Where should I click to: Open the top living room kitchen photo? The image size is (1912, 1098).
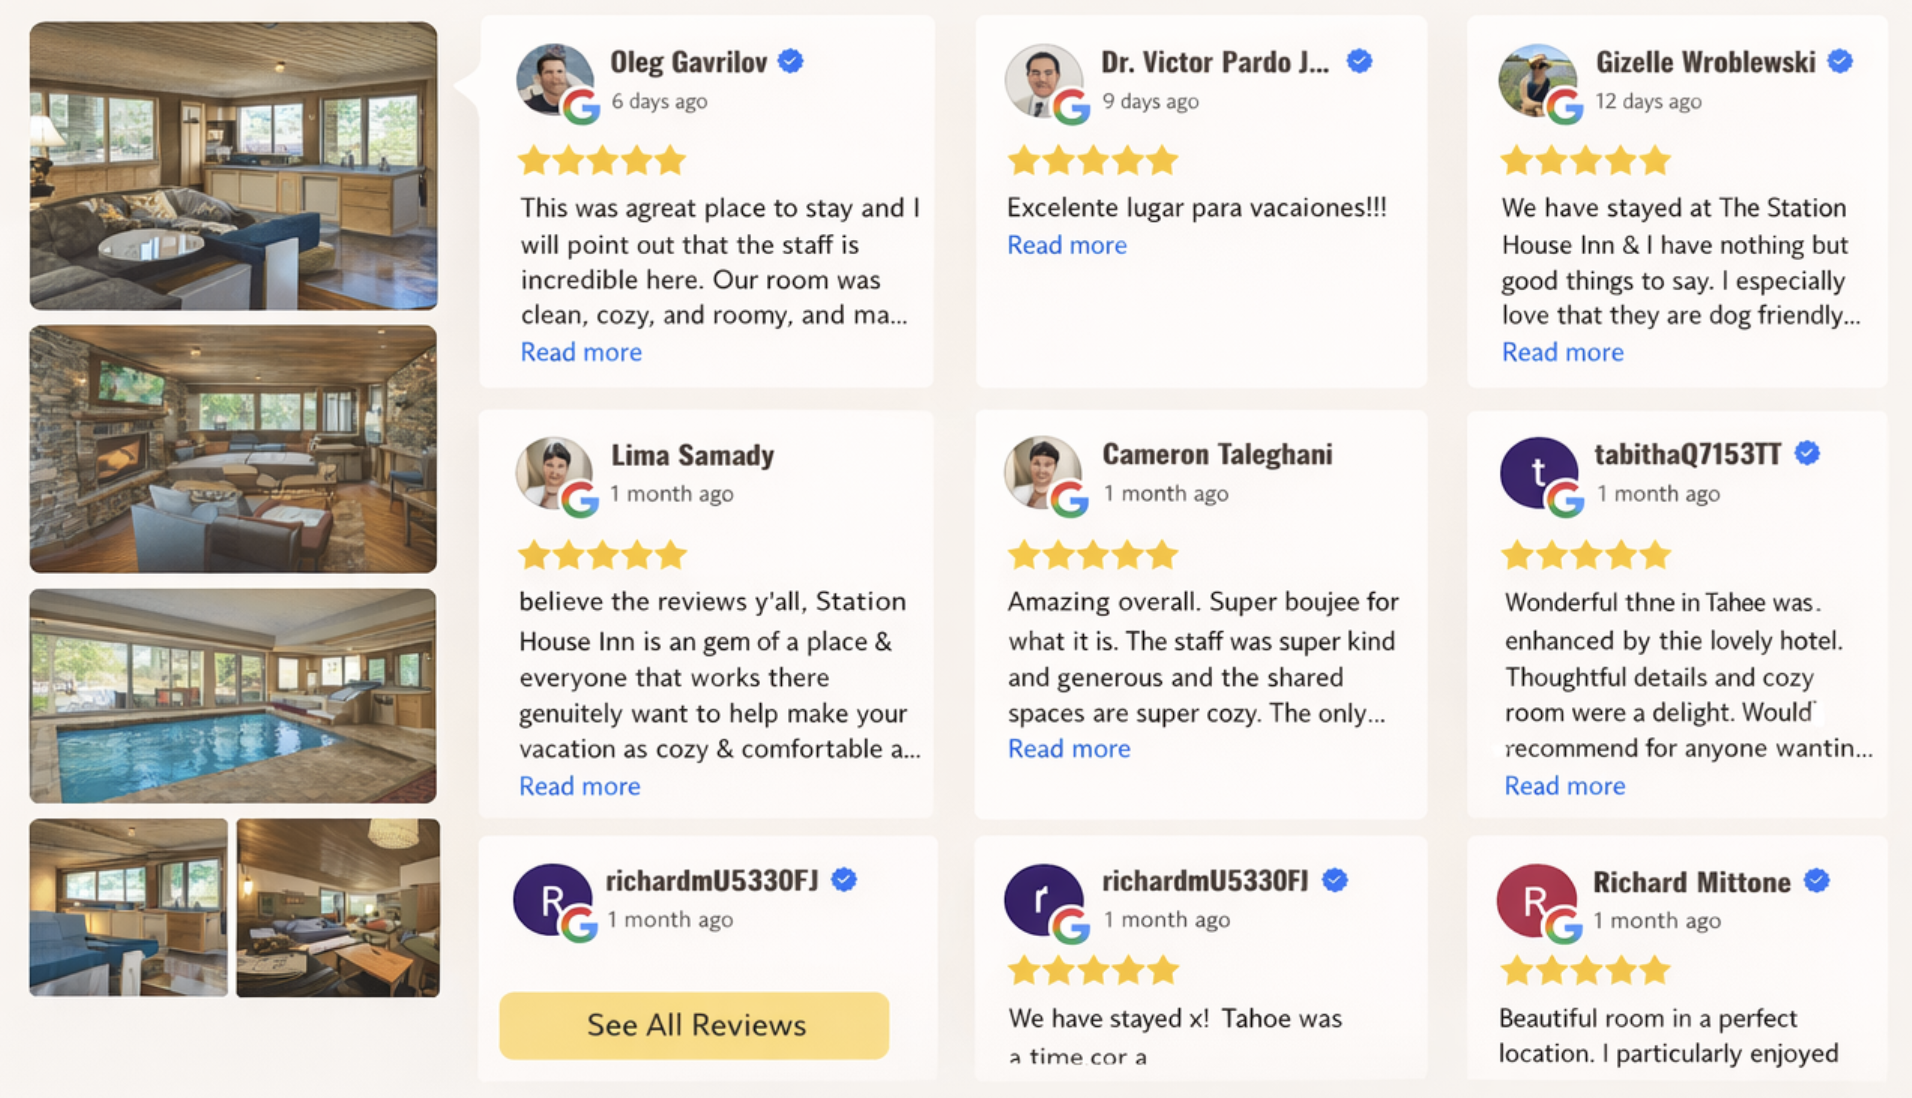[233, 166]
